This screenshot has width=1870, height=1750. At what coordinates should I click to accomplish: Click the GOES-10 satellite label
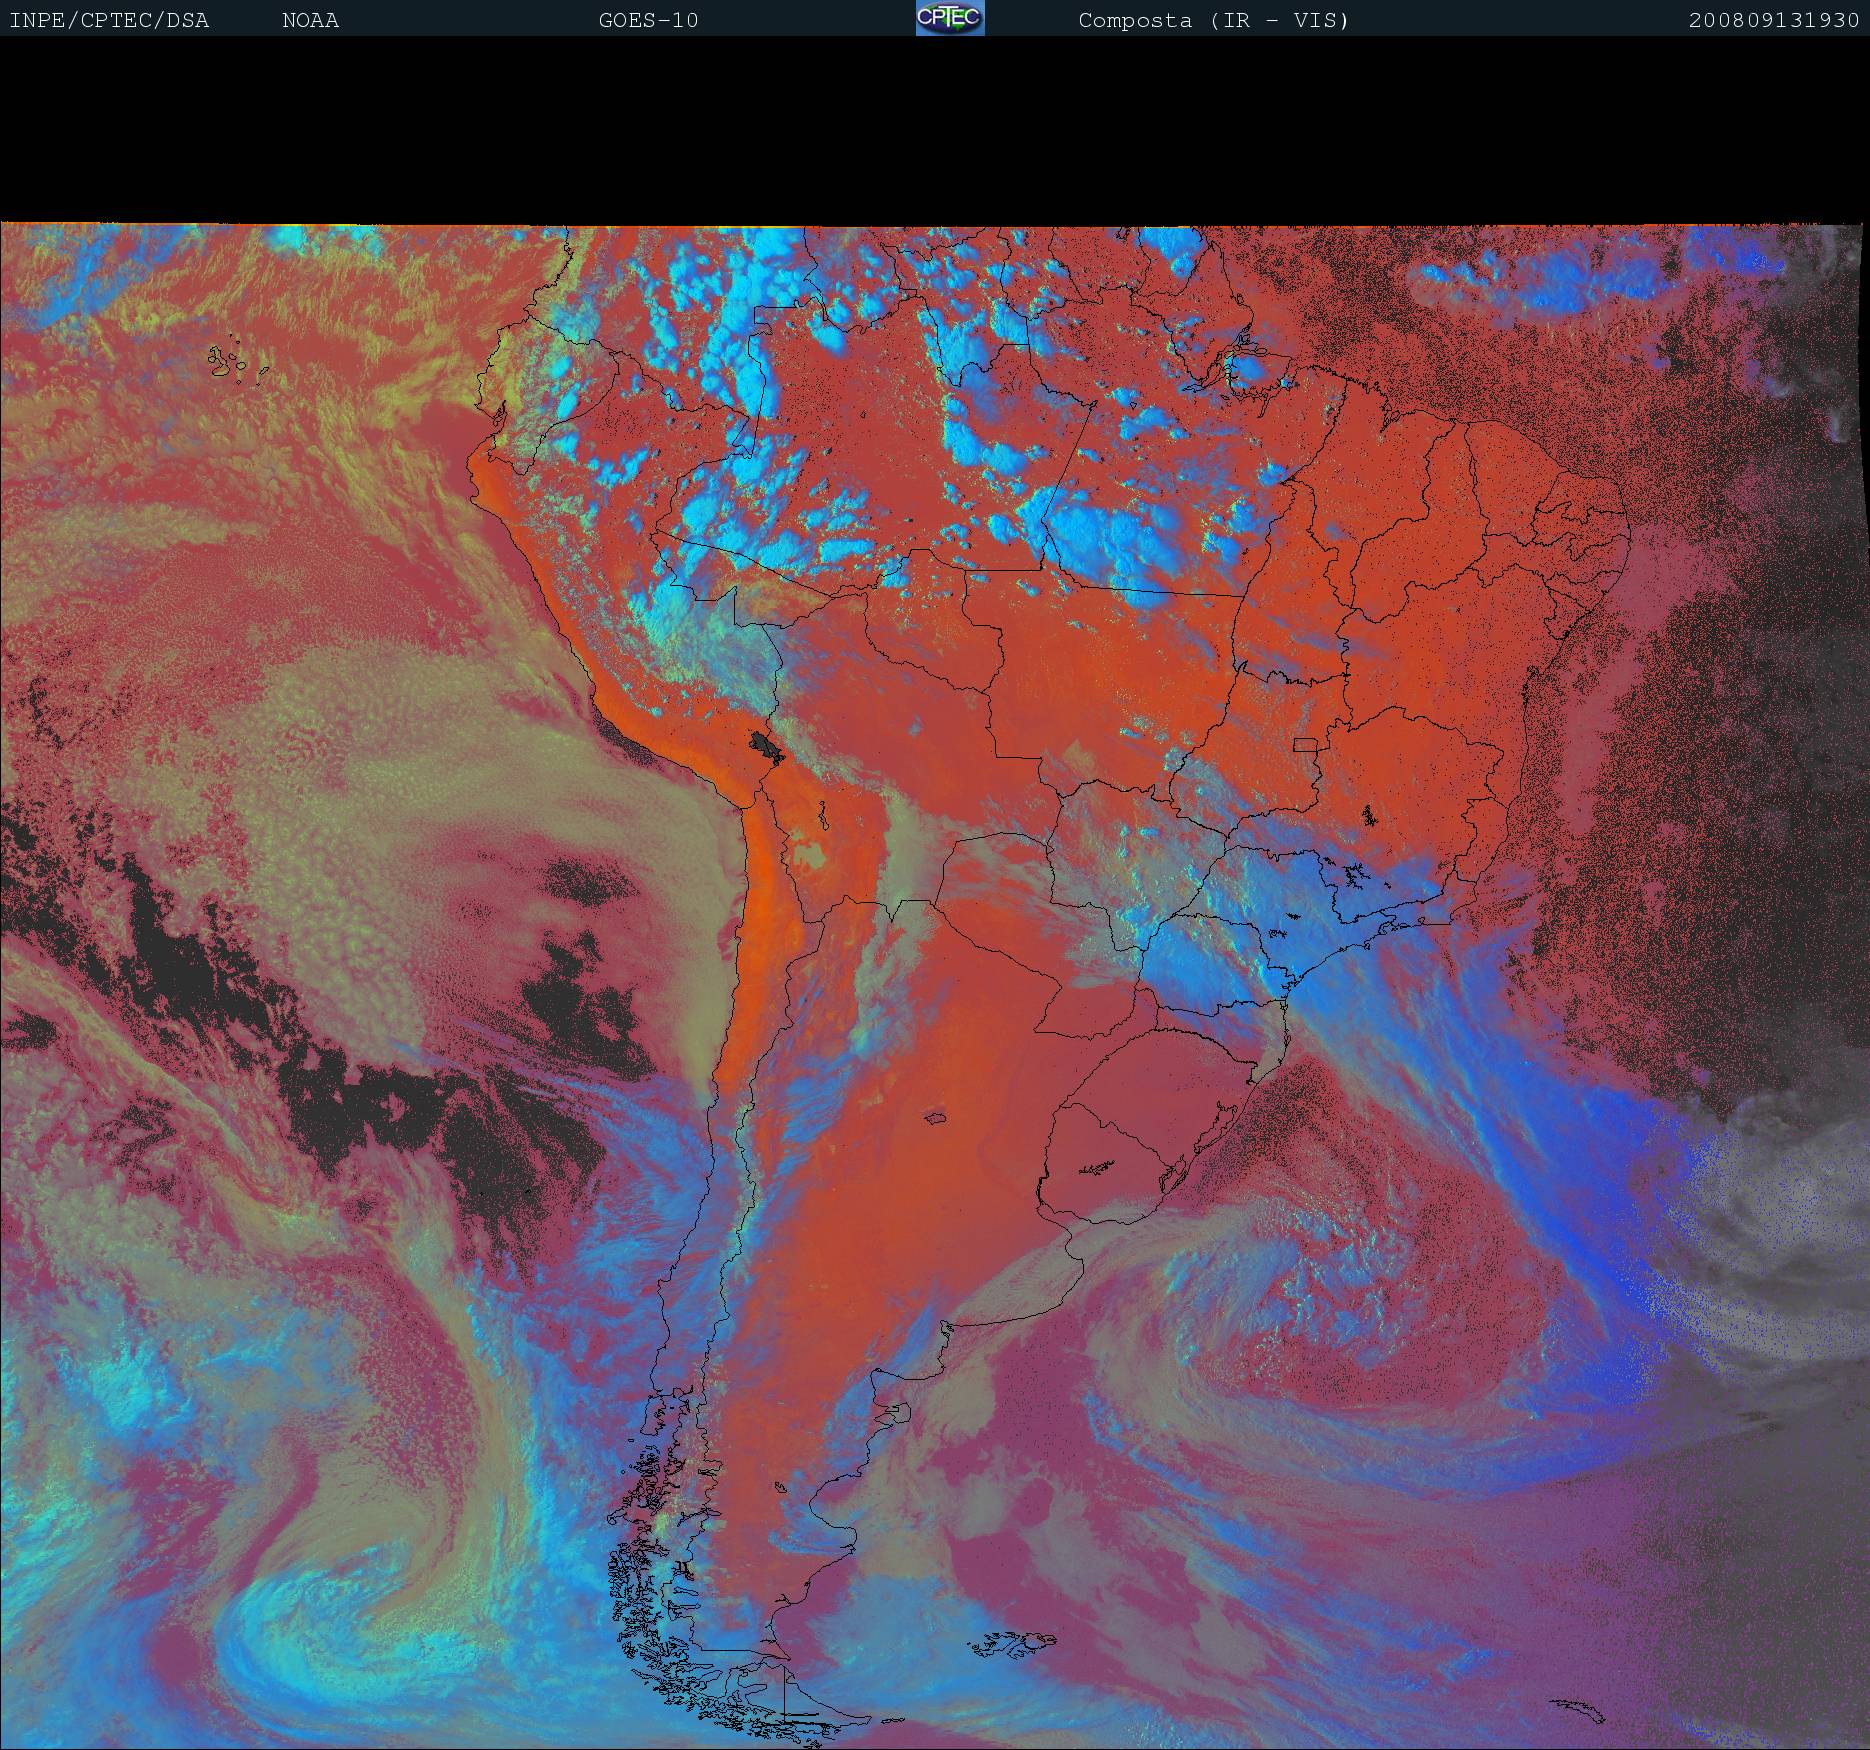[648, 20]
